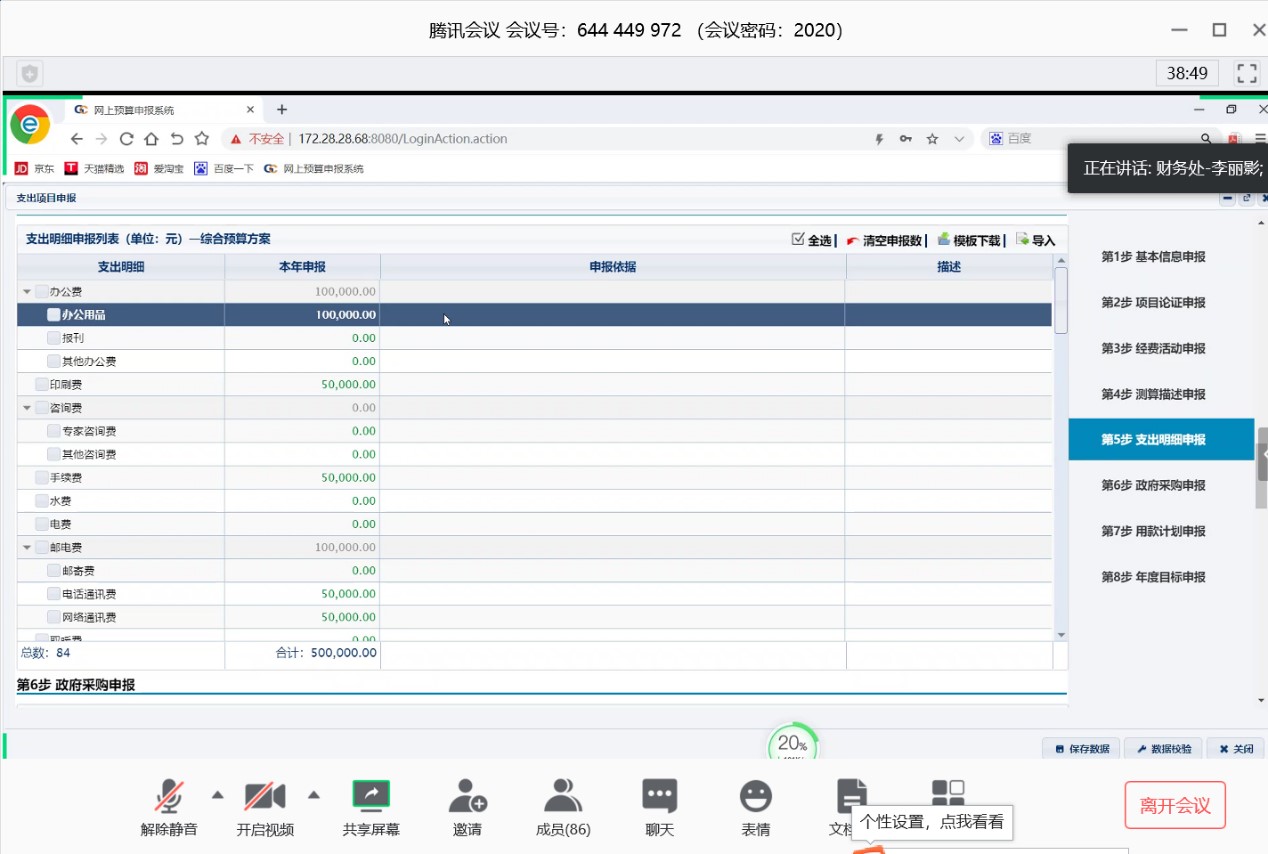
Task: Click the 离开会议 leave button
Action: point(1174,806)
